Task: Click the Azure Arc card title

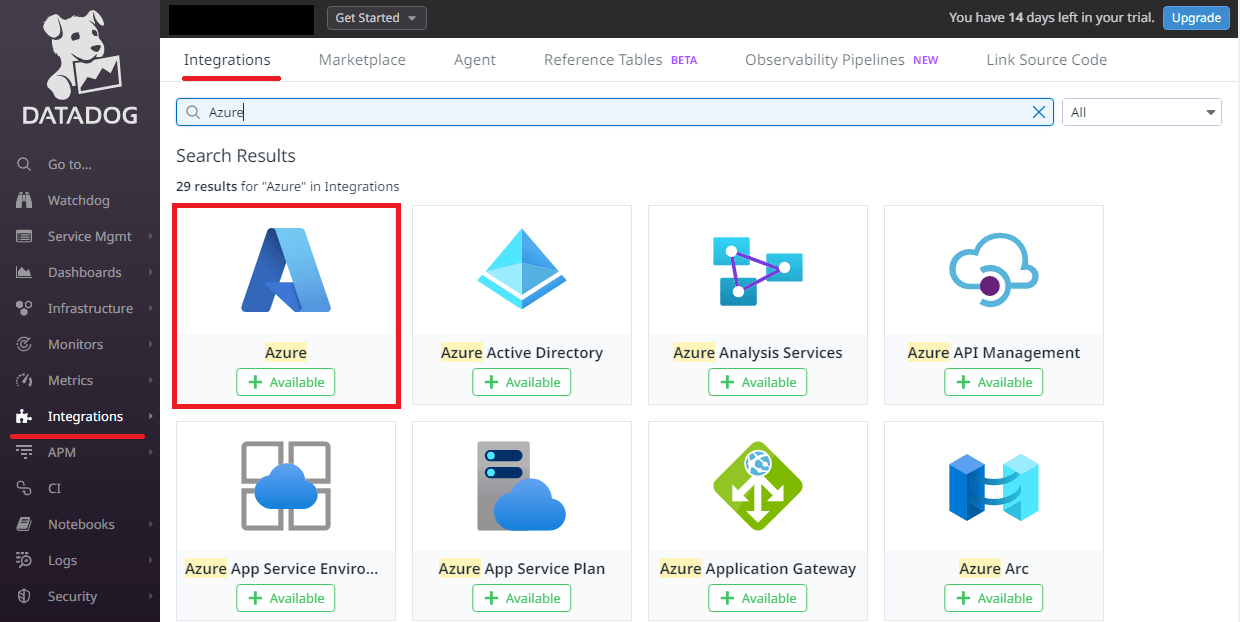Action: pos(994,568)
